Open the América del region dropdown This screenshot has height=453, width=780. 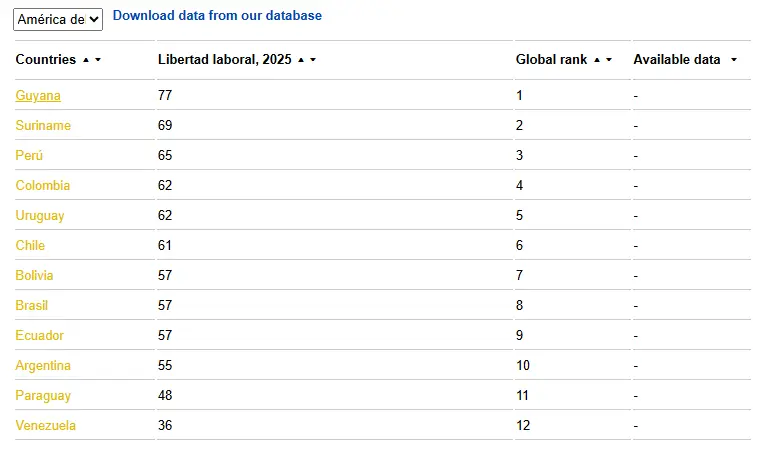[58, 19]
